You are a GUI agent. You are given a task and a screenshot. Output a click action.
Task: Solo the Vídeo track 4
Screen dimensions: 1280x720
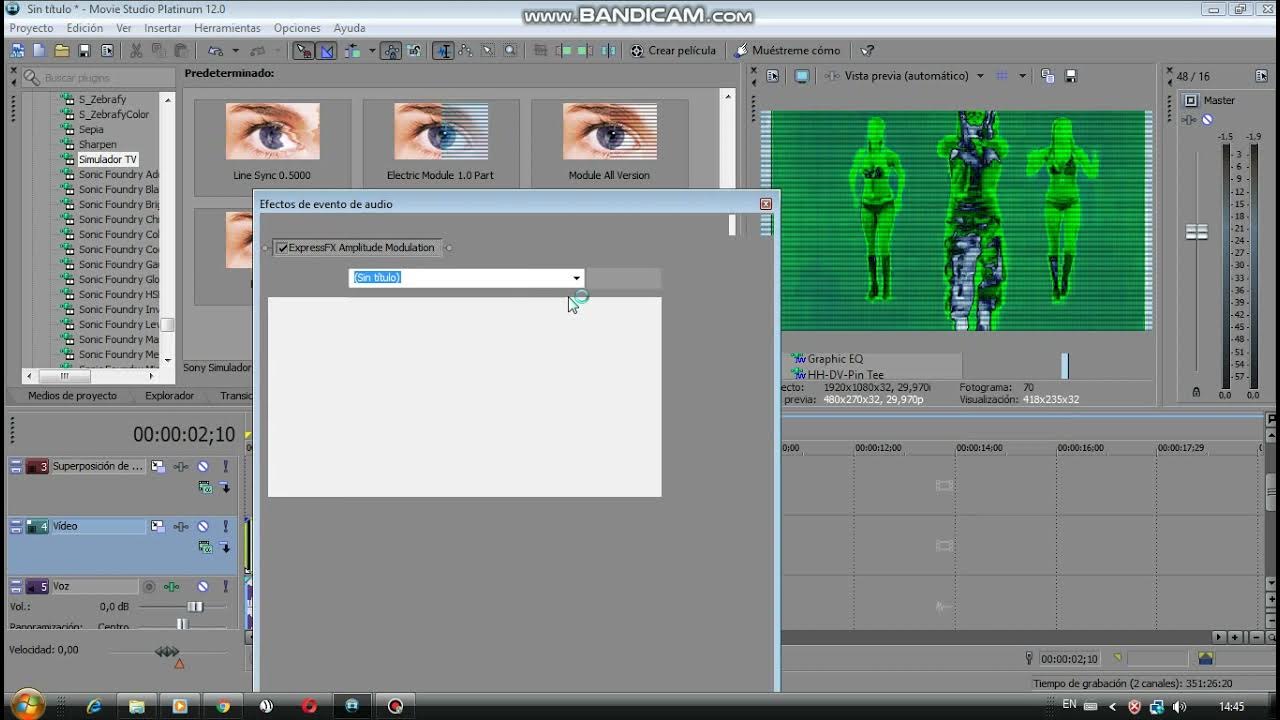(x=225, y=526)
